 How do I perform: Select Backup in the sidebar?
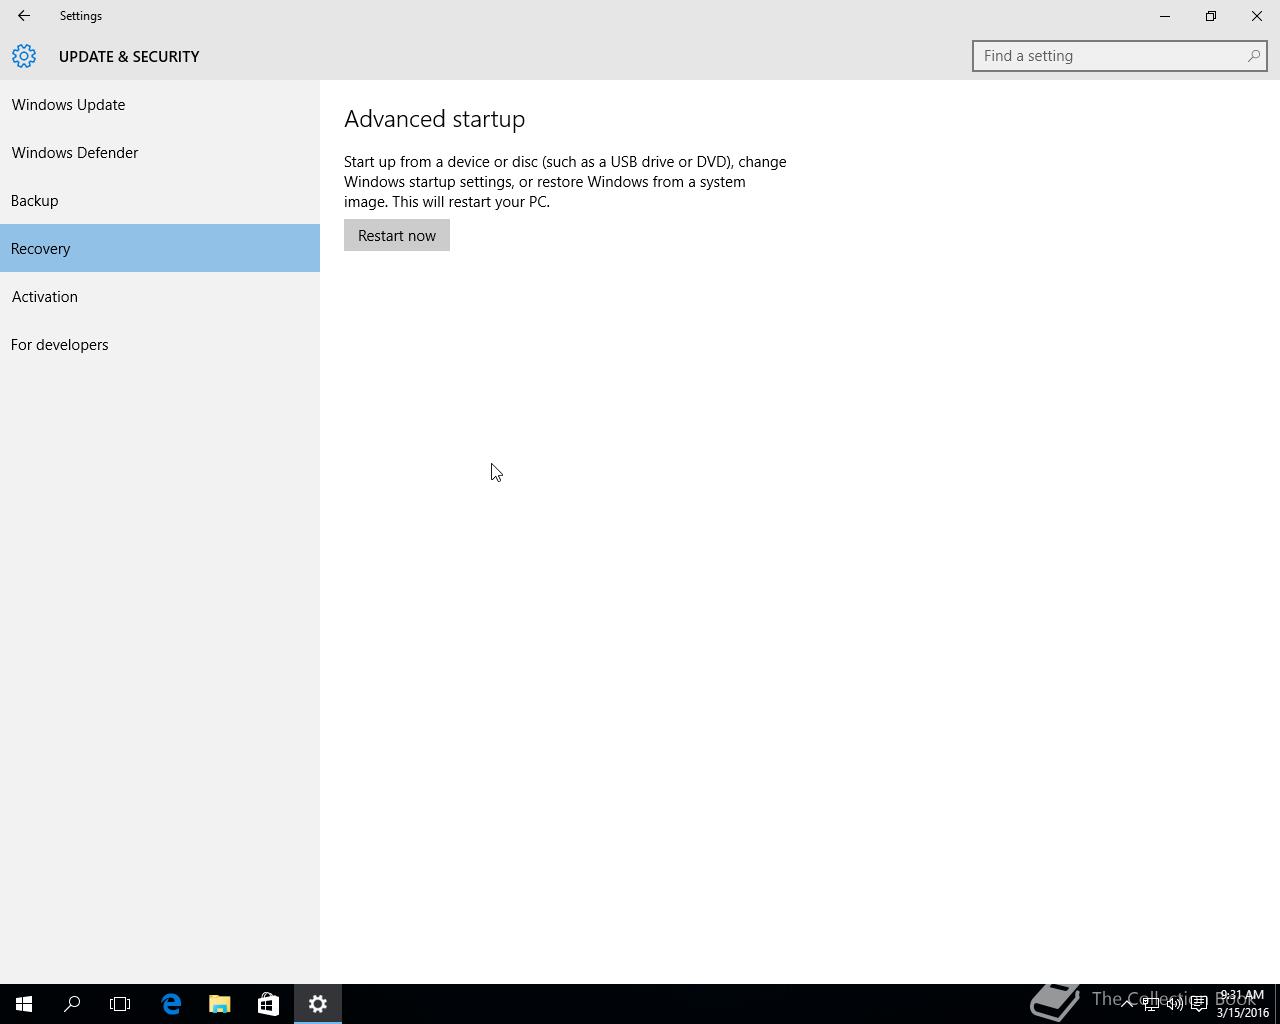(160, 200)
